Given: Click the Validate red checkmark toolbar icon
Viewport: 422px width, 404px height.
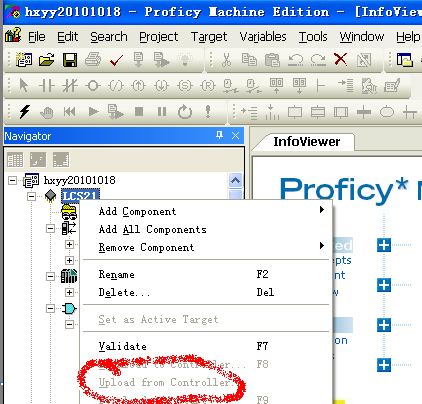Looking at the screenshot, I should tap(116, 60).
